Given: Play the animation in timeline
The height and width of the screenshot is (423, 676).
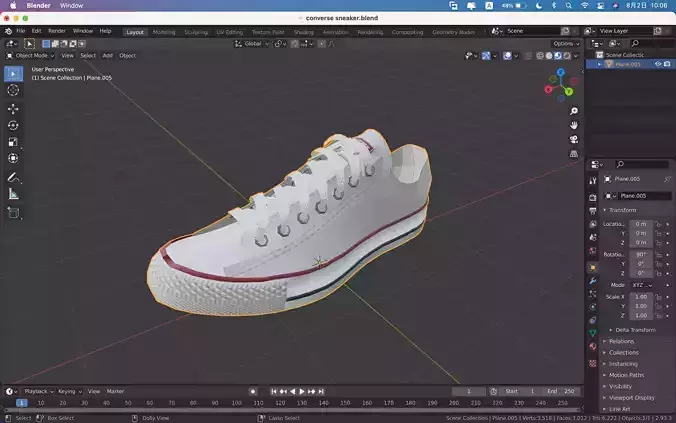Looking at the screenshot, I should click(302, 392).
